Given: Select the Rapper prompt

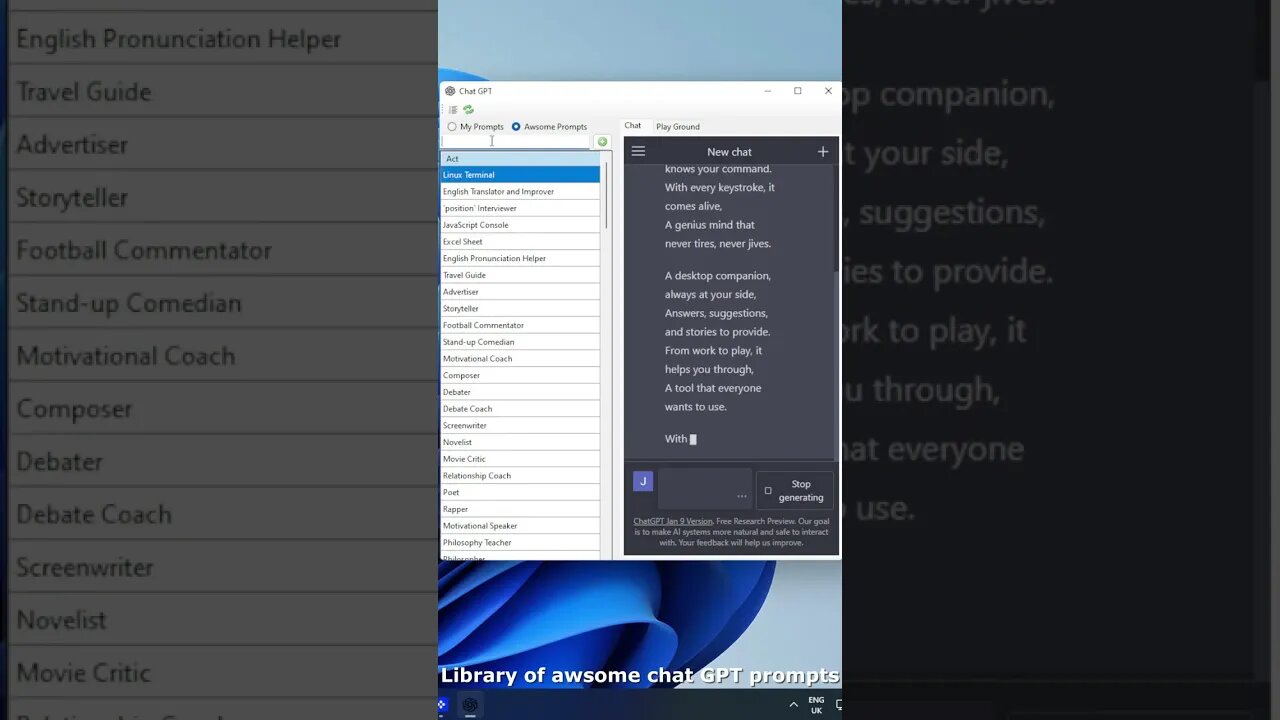Looking at the screenshot, I should click(x=520, y=509).
